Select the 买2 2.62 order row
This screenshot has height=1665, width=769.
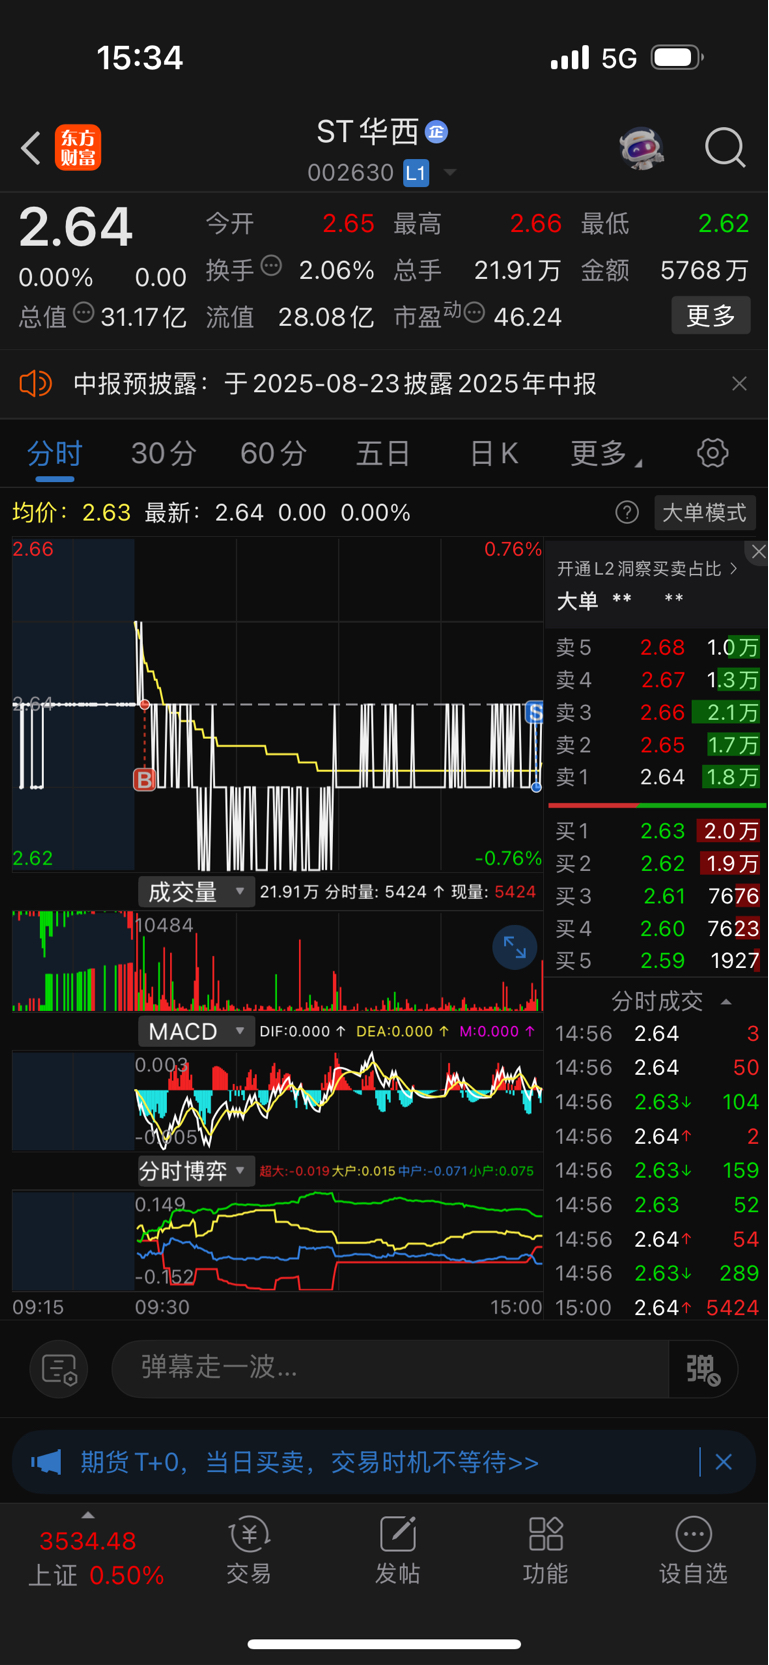coord(657,864)
